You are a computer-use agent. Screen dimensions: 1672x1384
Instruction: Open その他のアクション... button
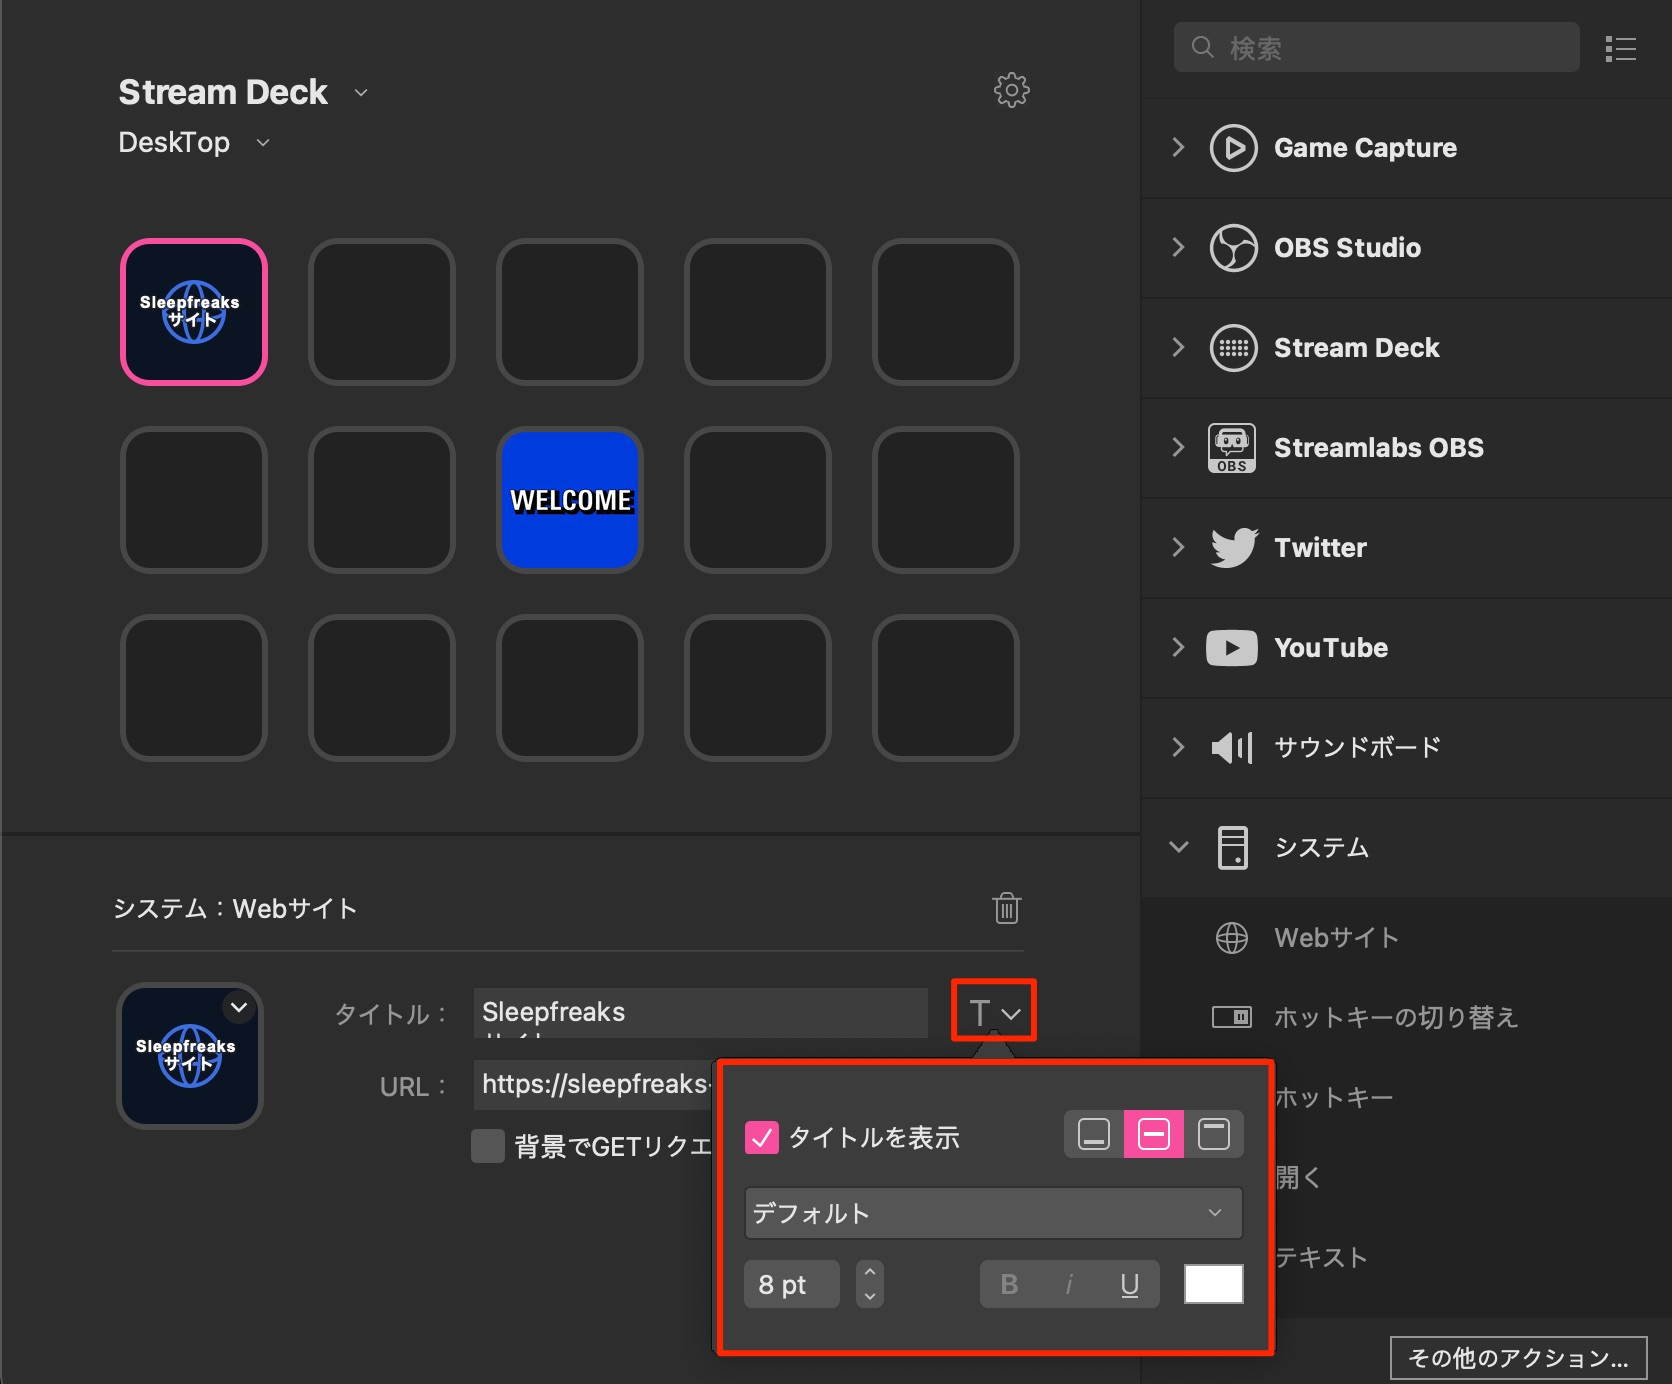(1518, 1357)
